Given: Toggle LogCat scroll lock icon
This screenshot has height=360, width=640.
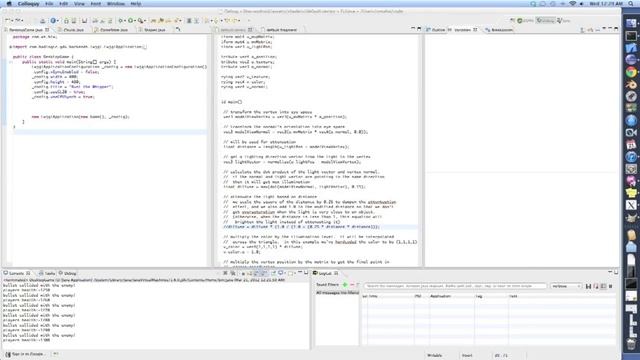Looking at the screenshot, I should click(x=611, y=286).
